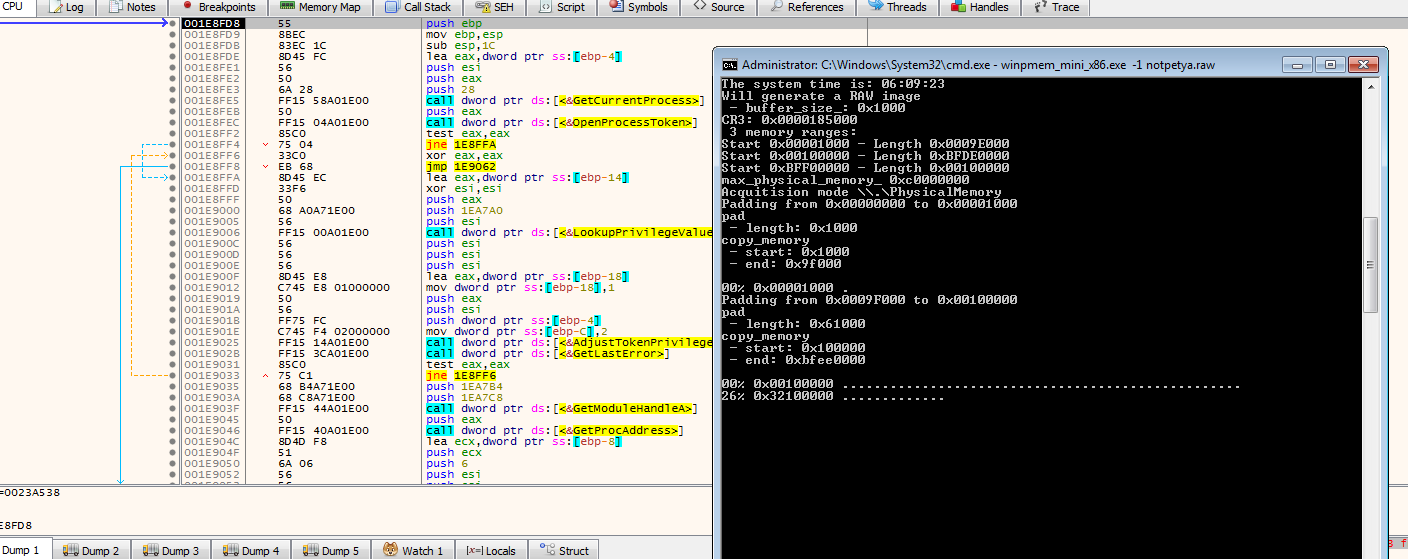Click the jne jump marker at 001E9033
Viewport: 1408px width, 559px height.
(265, 375)
